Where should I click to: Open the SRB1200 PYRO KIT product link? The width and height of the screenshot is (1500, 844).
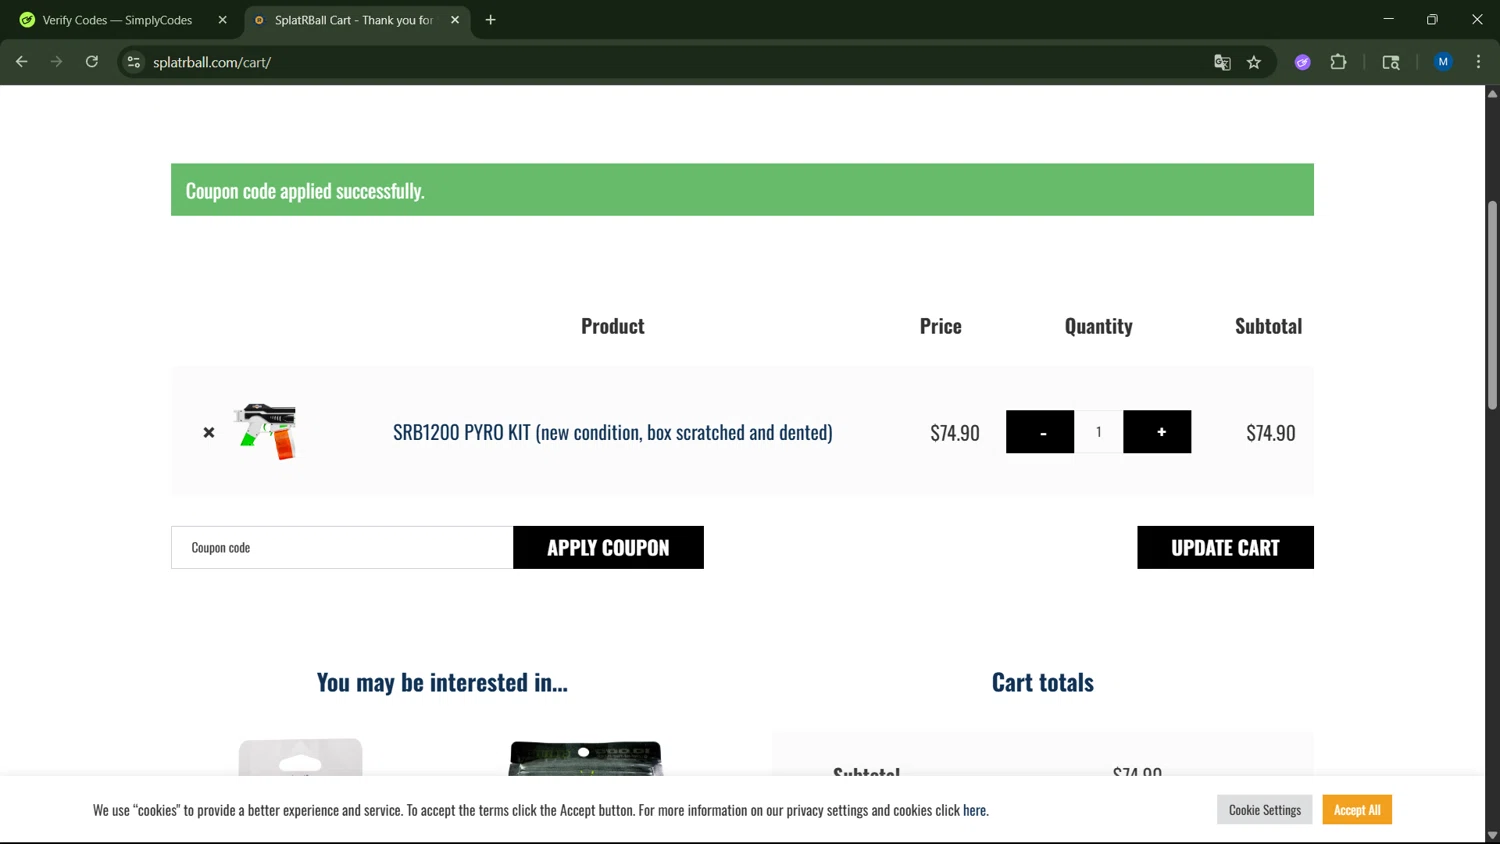coord(612,432)
